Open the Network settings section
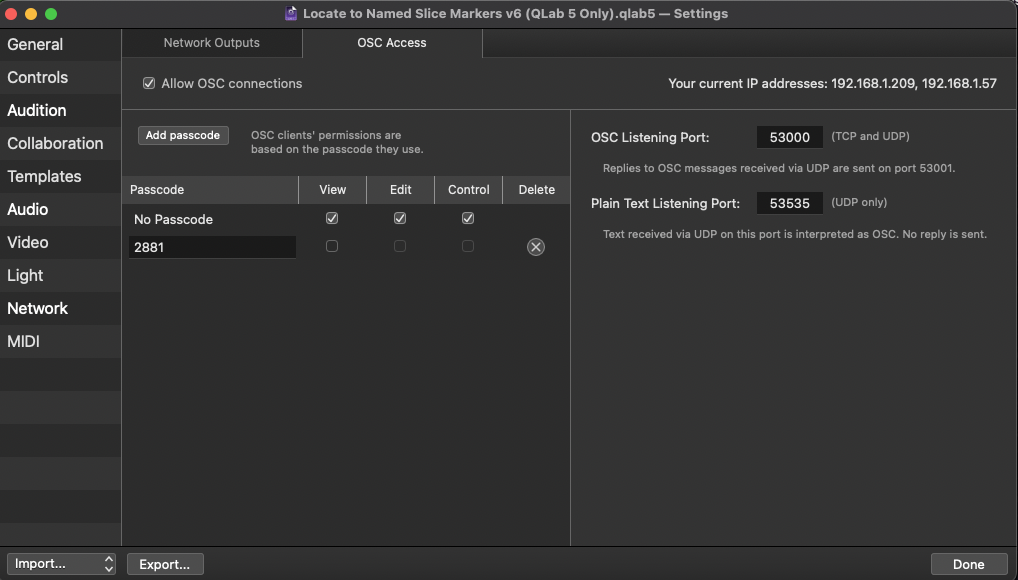Viewport: 1018px width, 580px height. (x=38, y=308)
